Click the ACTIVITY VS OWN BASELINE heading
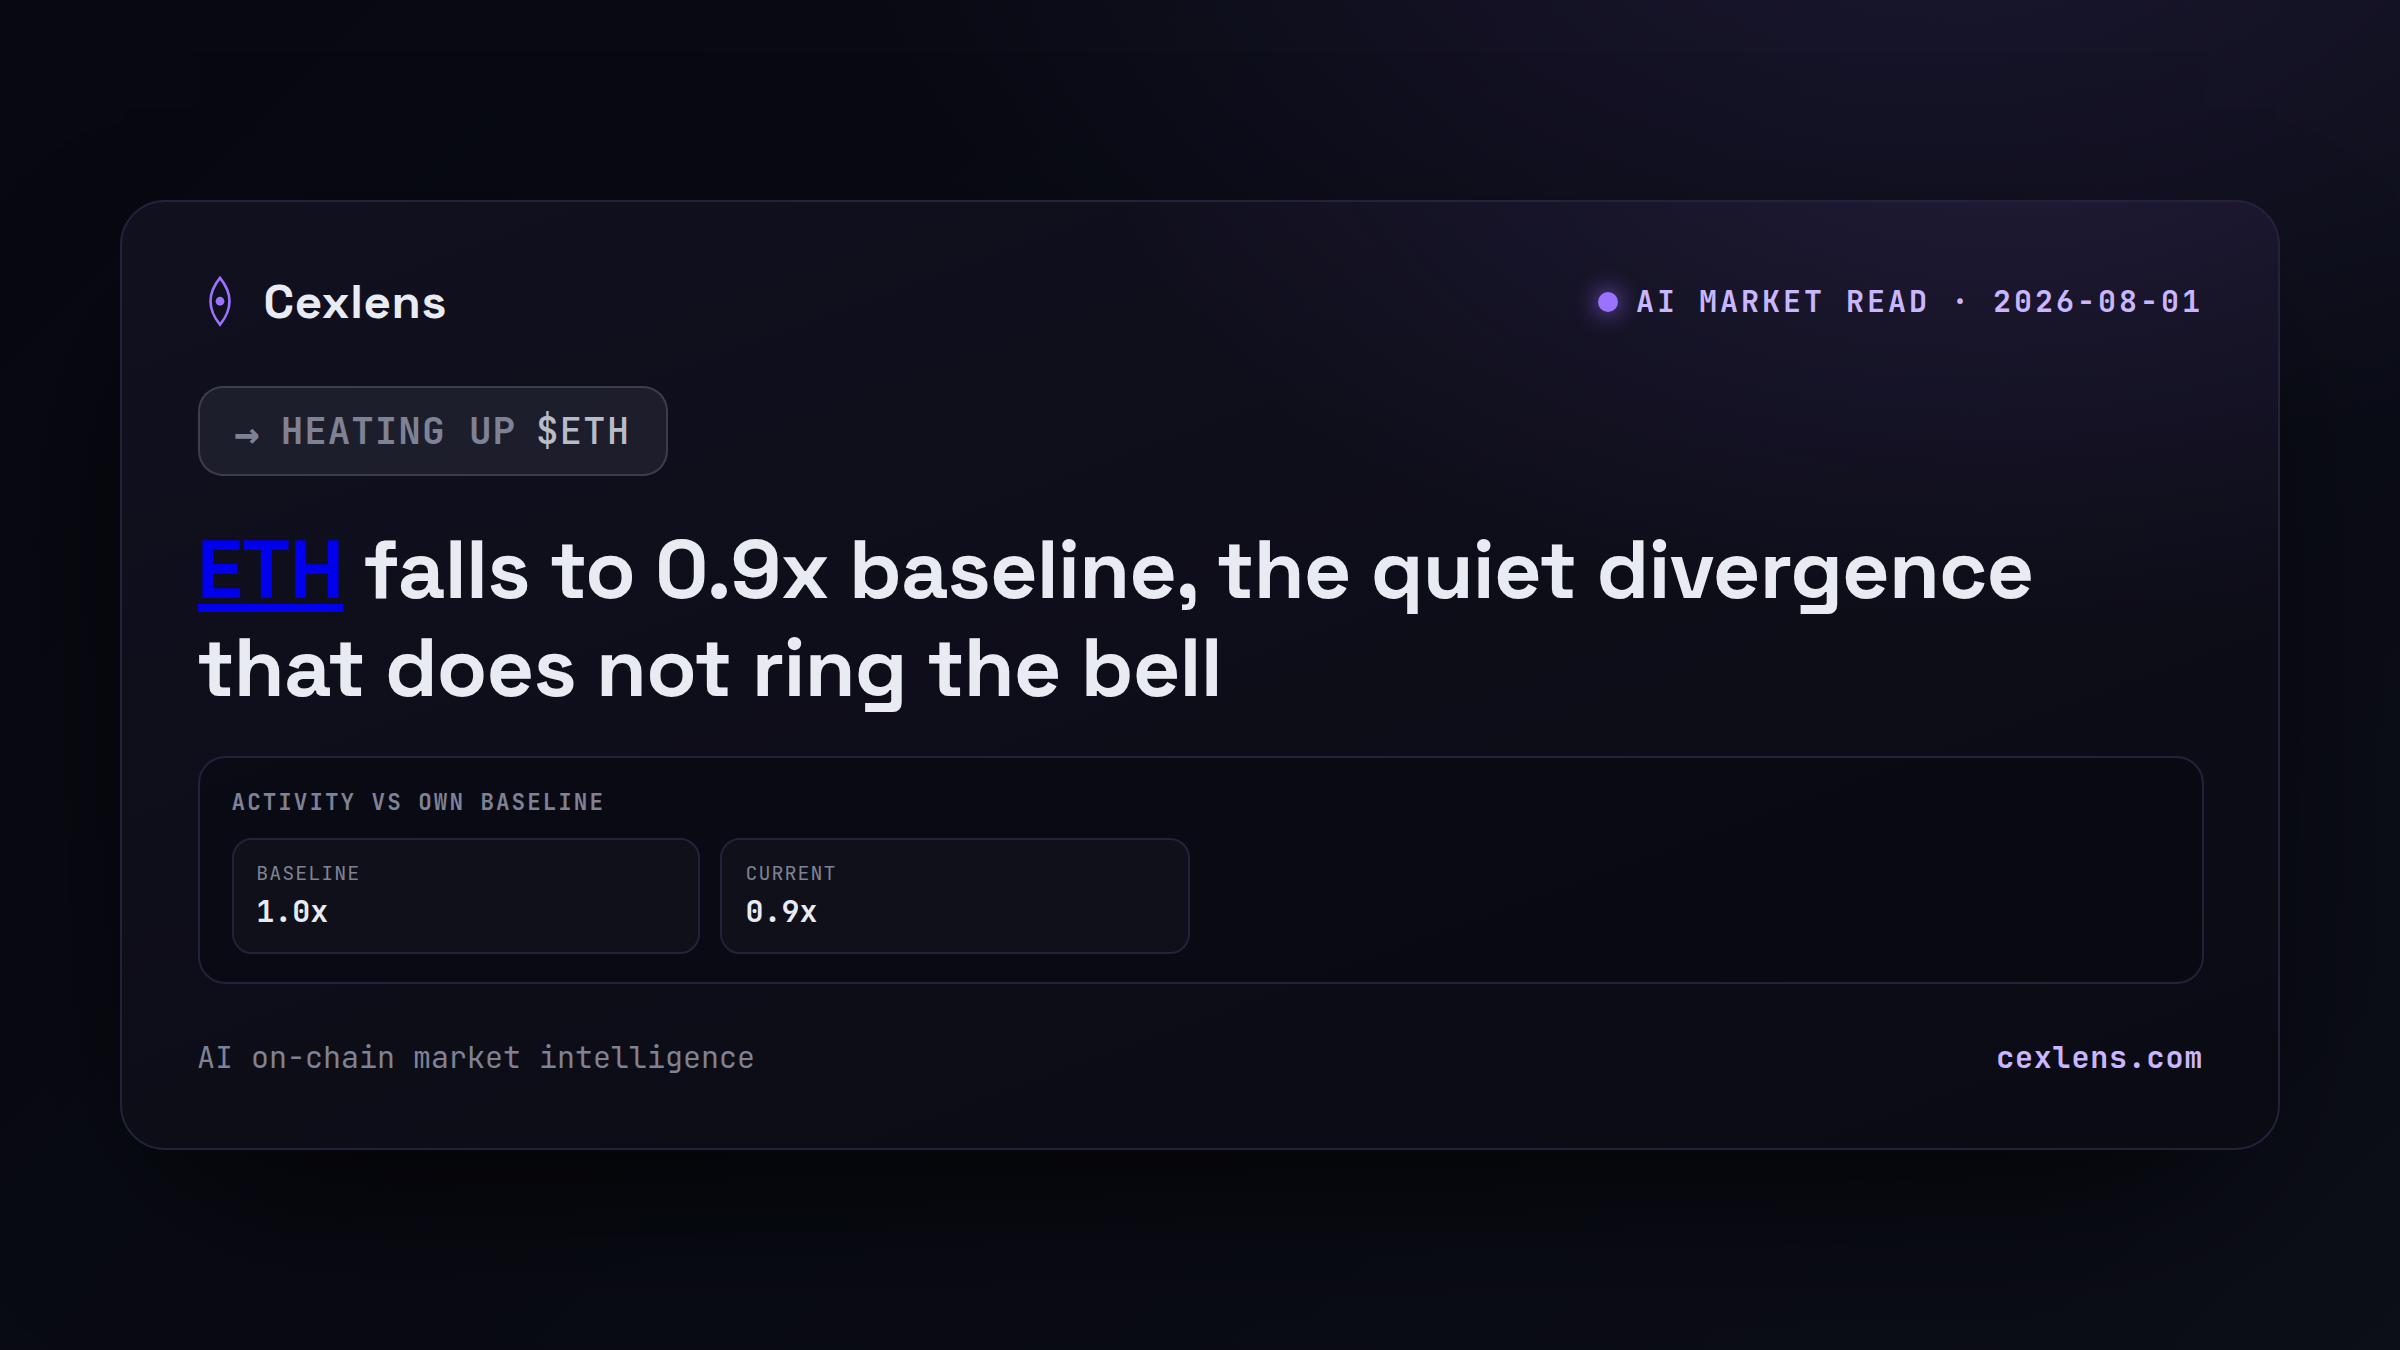The image size is (2400, 1350). click(x=418, y=802)
